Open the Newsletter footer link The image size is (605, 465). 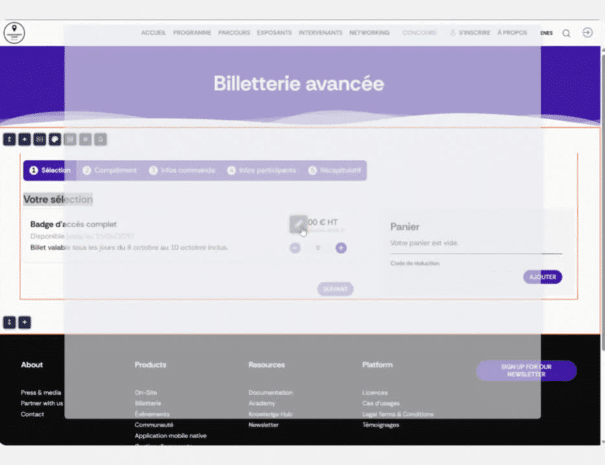click(x=263, y=425)
